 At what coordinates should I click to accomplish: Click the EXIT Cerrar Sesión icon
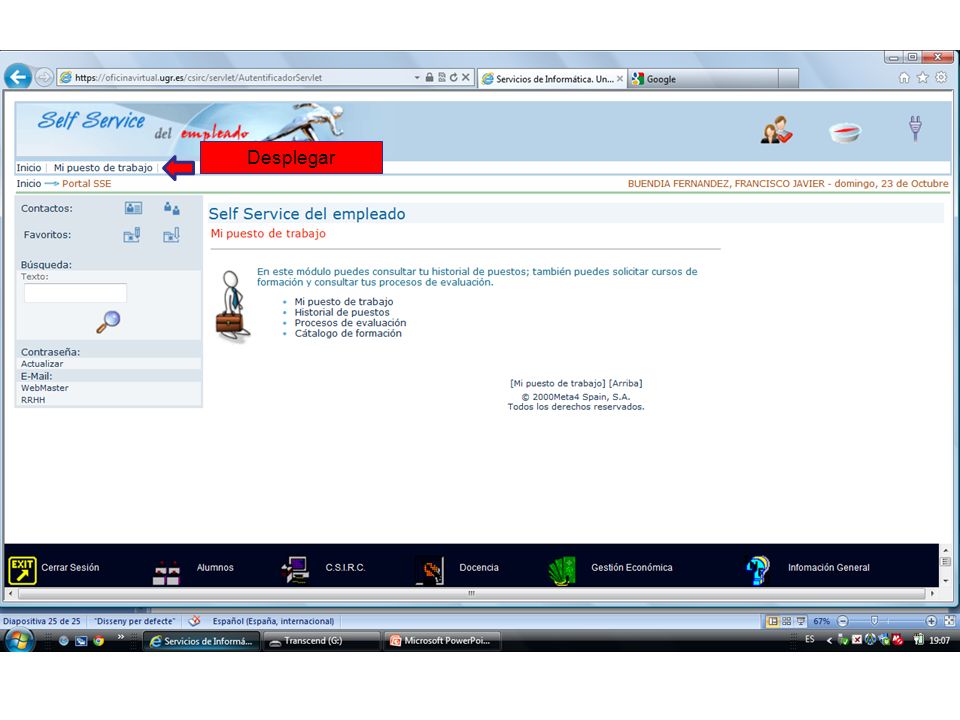22,570
